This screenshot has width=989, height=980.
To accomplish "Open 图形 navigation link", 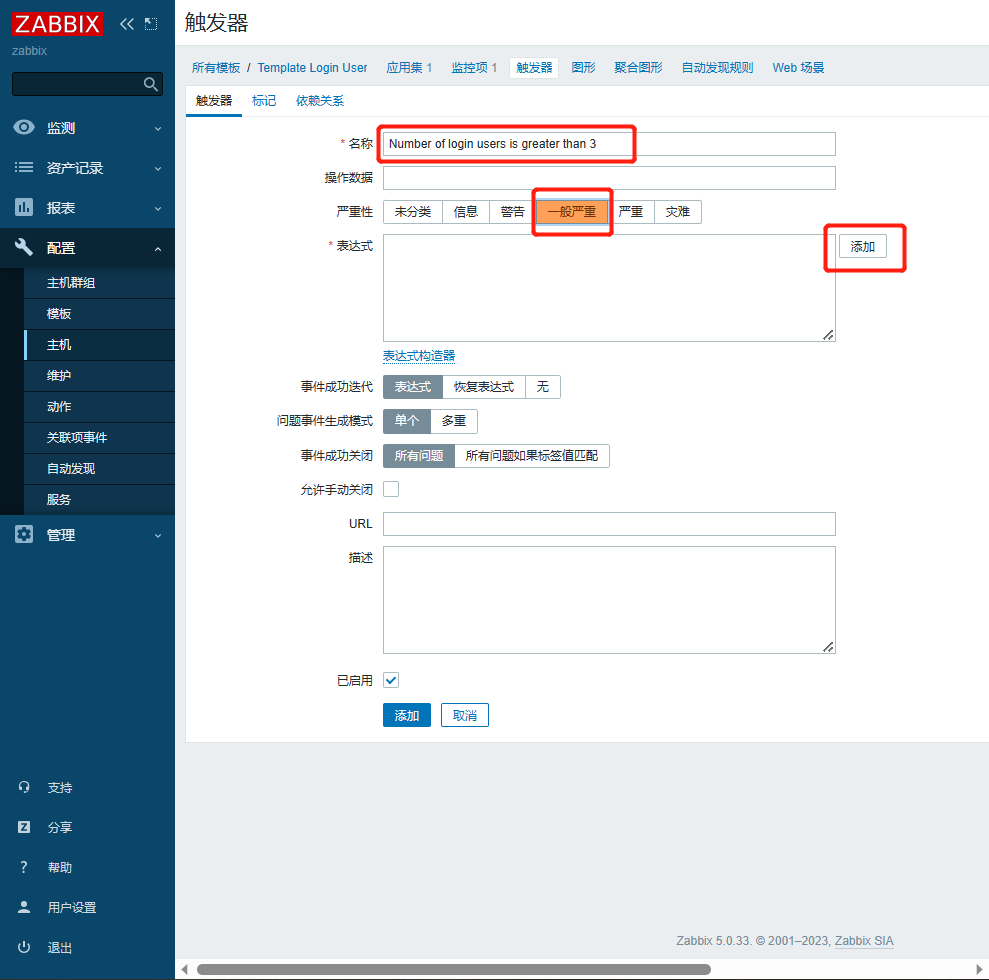I will click(583, 67).
